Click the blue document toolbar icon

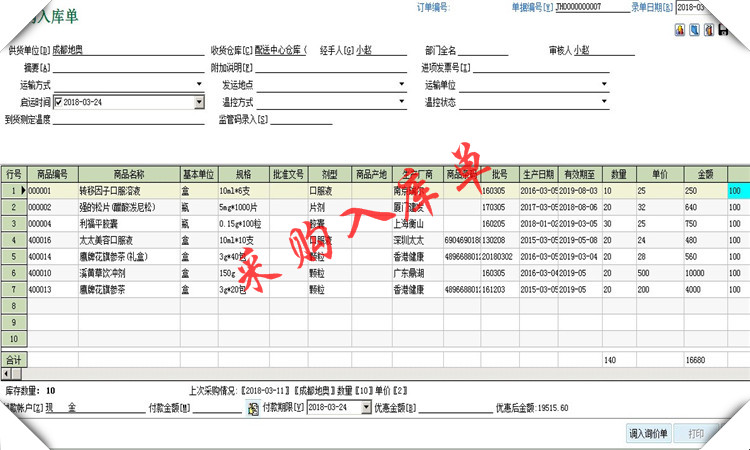(x=692, y=31)
